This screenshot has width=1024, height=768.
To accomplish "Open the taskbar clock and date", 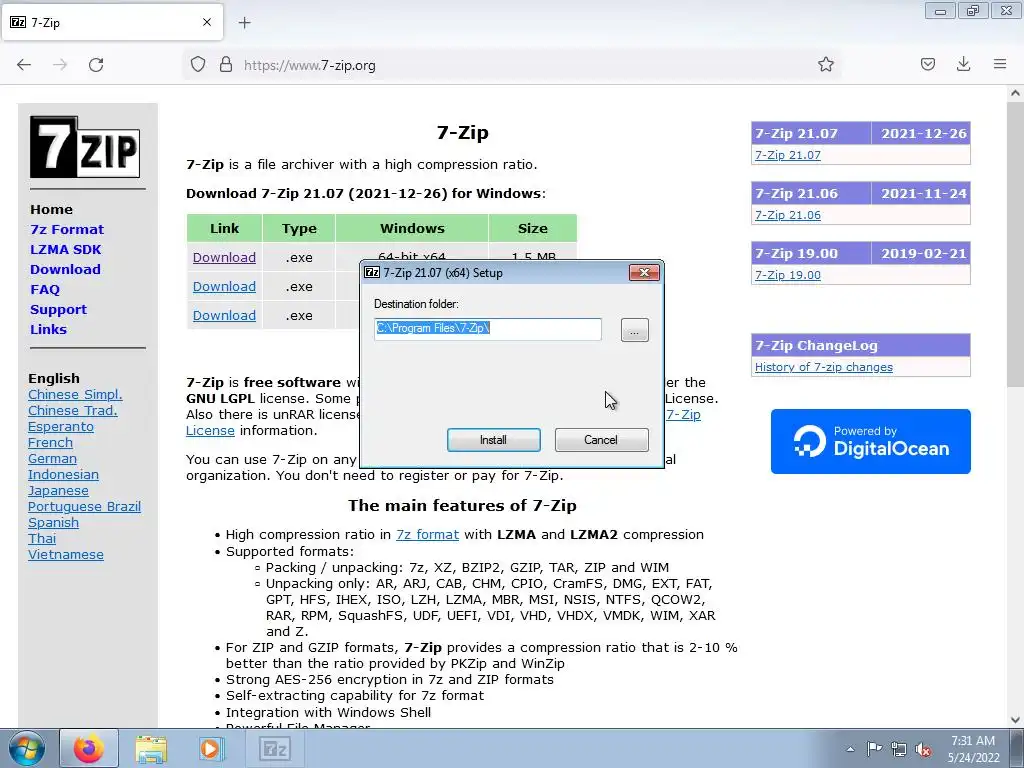I will coord(973,749).
